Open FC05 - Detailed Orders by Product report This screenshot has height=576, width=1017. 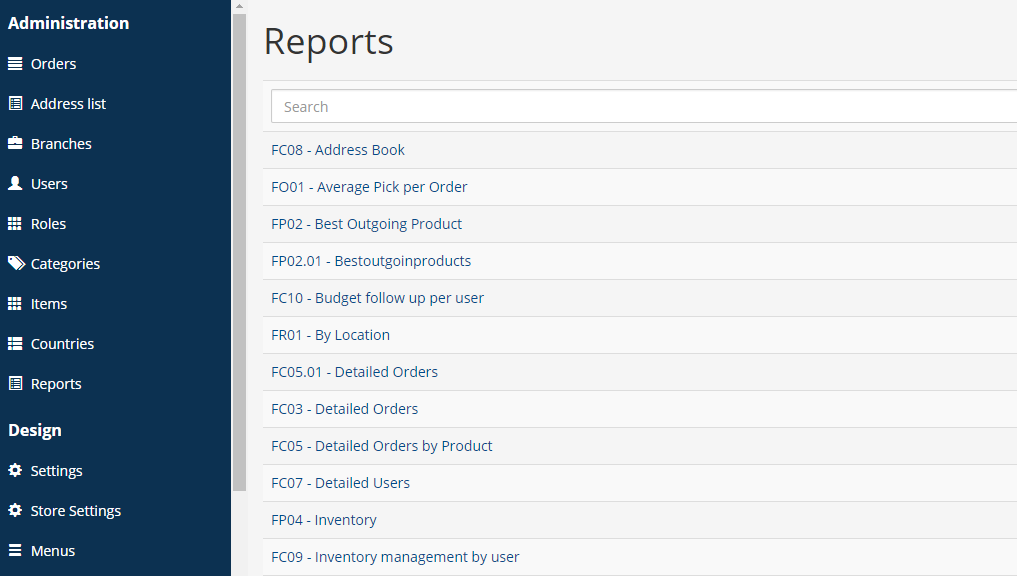click(381, 446)
